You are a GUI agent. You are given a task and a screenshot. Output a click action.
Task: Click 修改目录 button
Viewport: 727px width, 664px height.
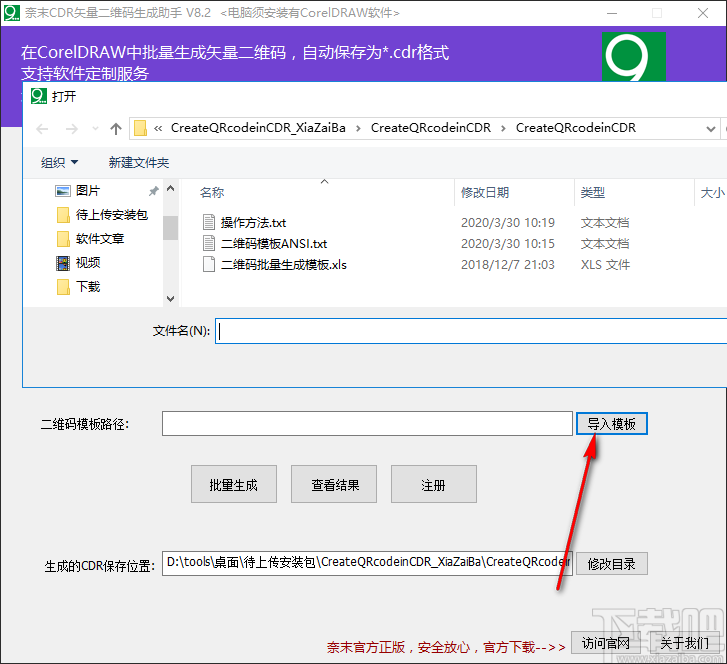[x=612, y=564]
